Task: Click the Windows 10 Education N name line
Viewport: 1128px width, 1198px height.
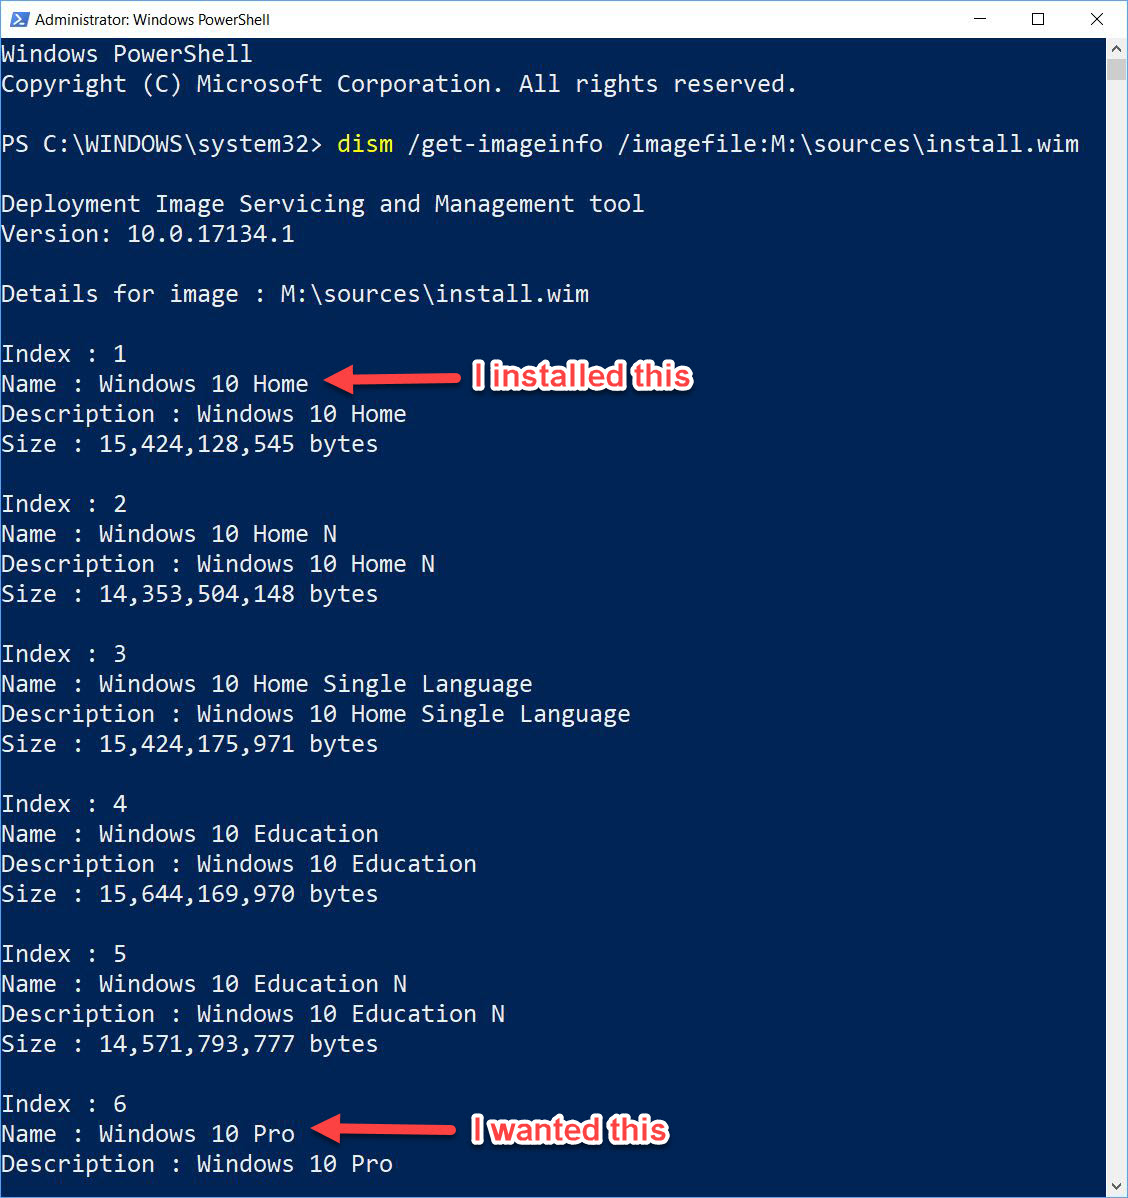Action: (204, 983)
